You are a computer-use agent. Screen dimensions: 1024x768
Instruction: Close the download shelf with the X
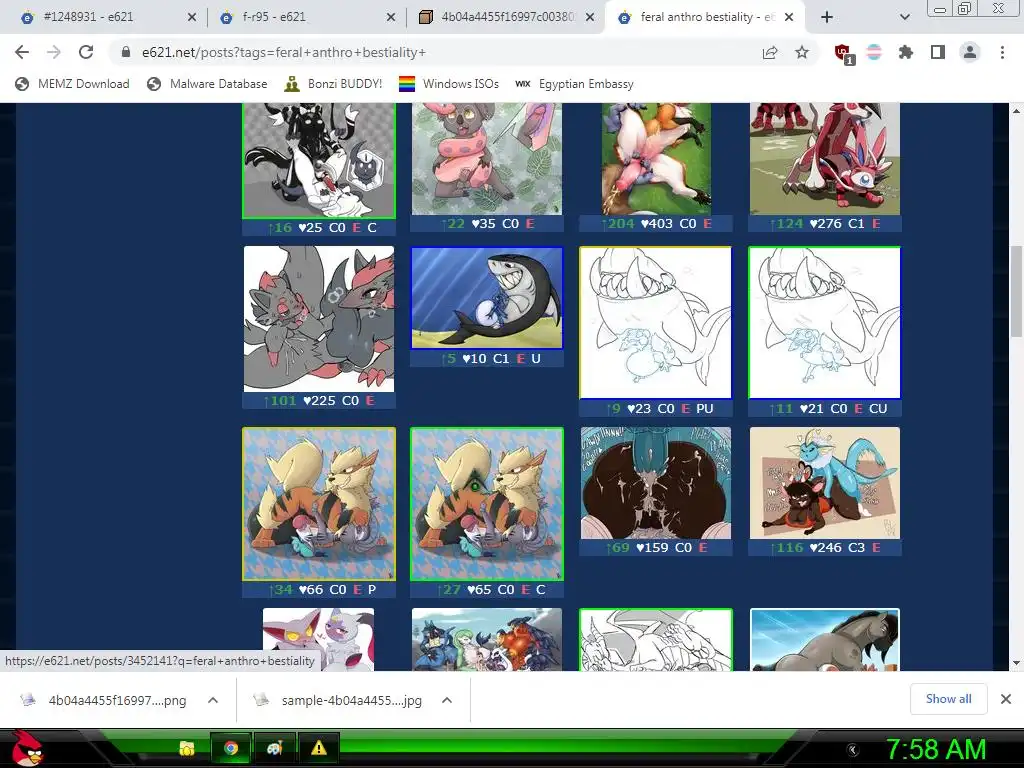point(1006,699)
